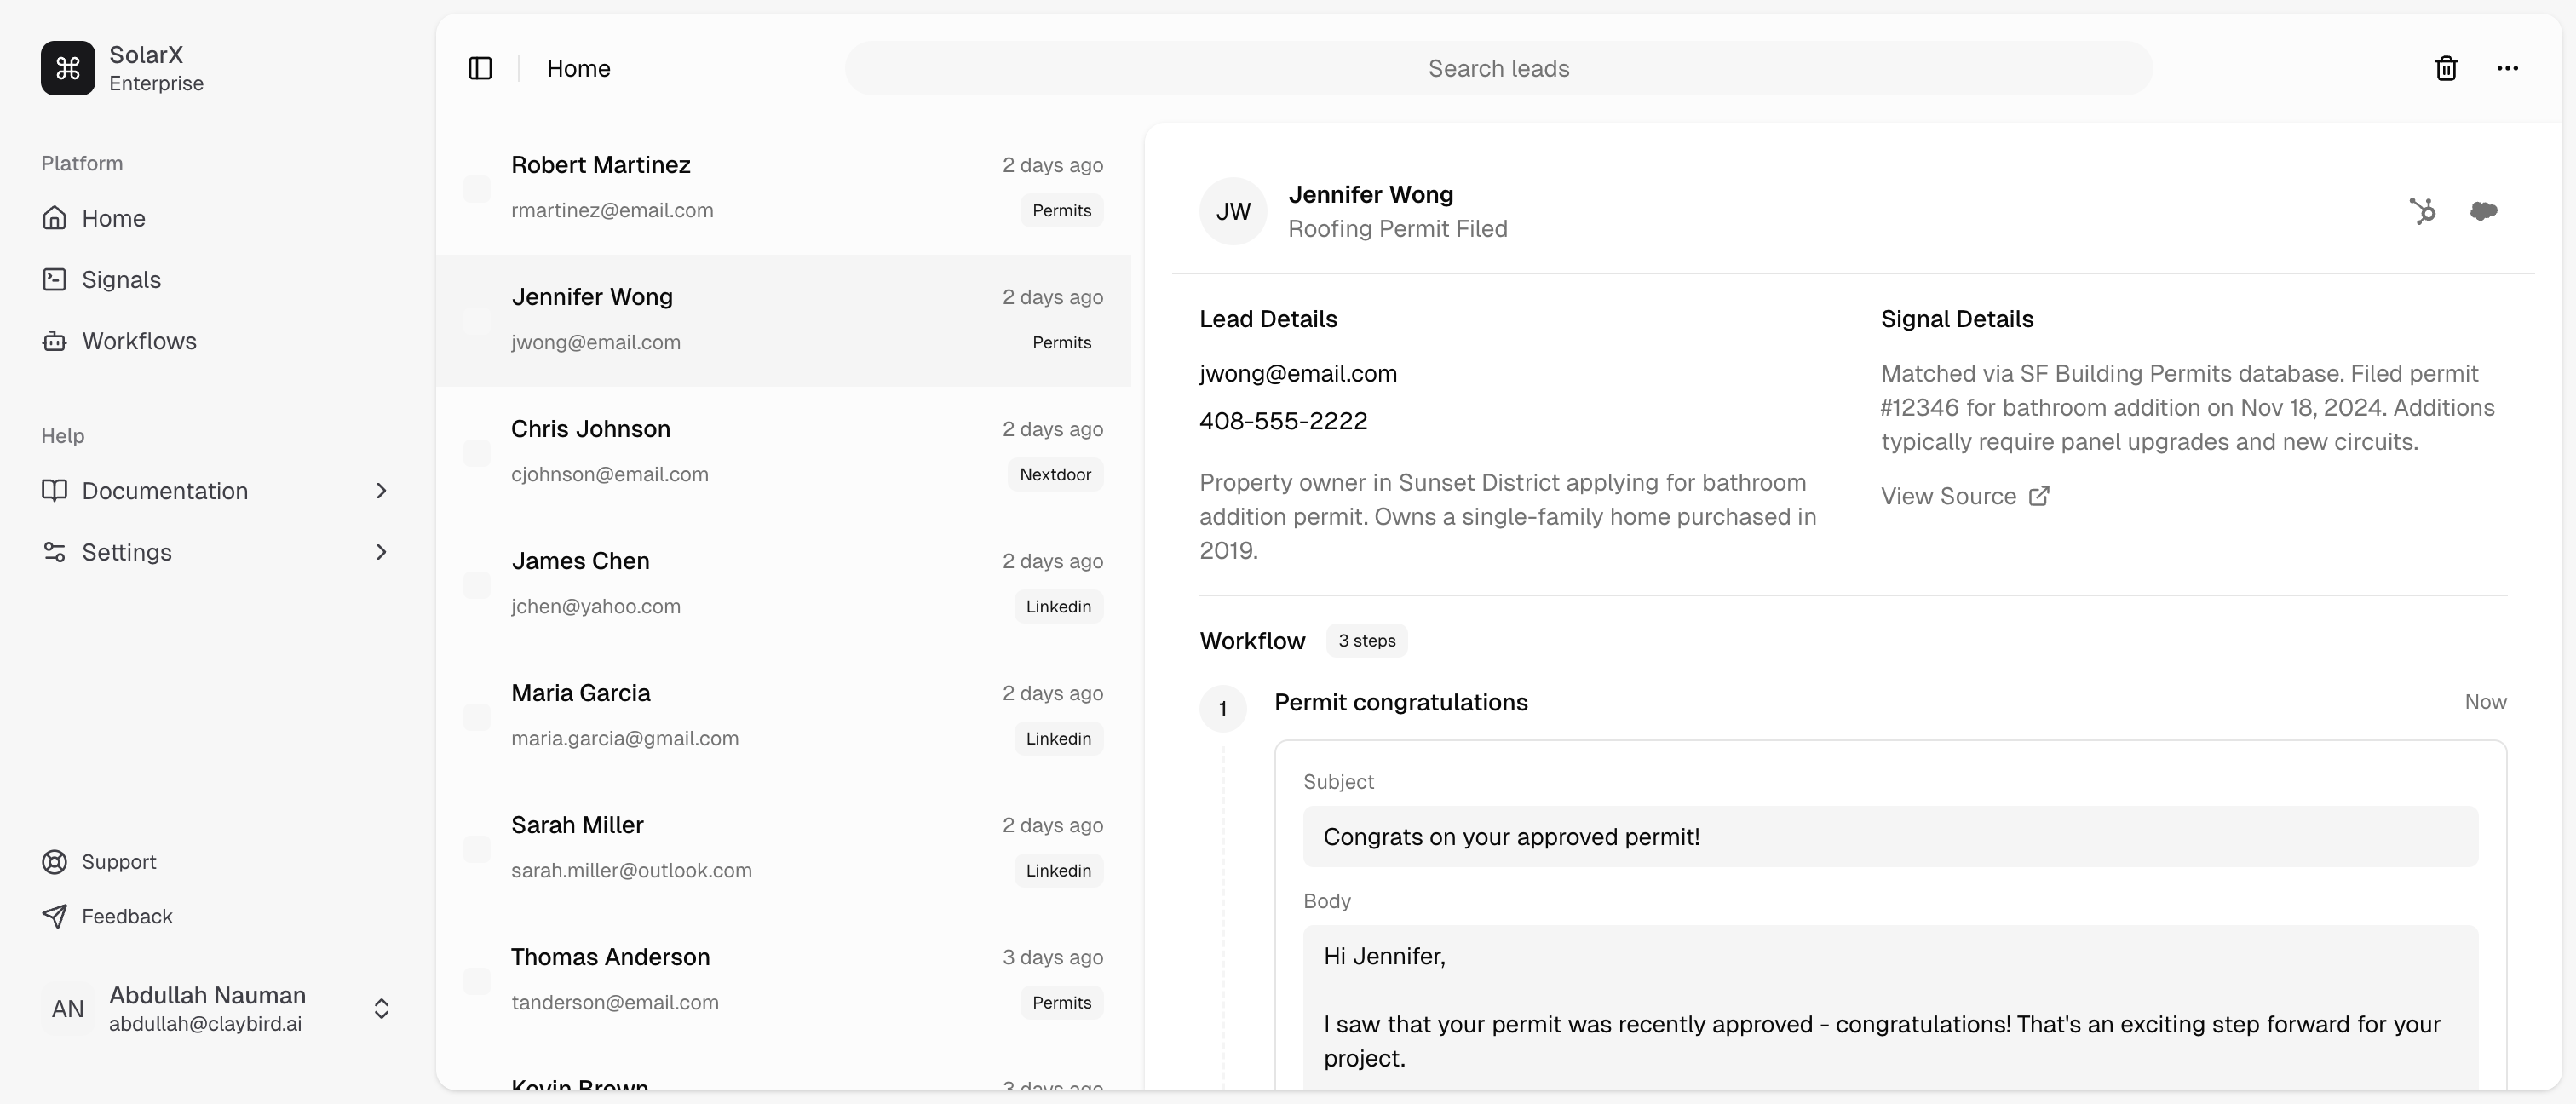This screenshot has height=1104, width=2576.
Task: Click the SolarX logo icon
Action: pos(68,68)
